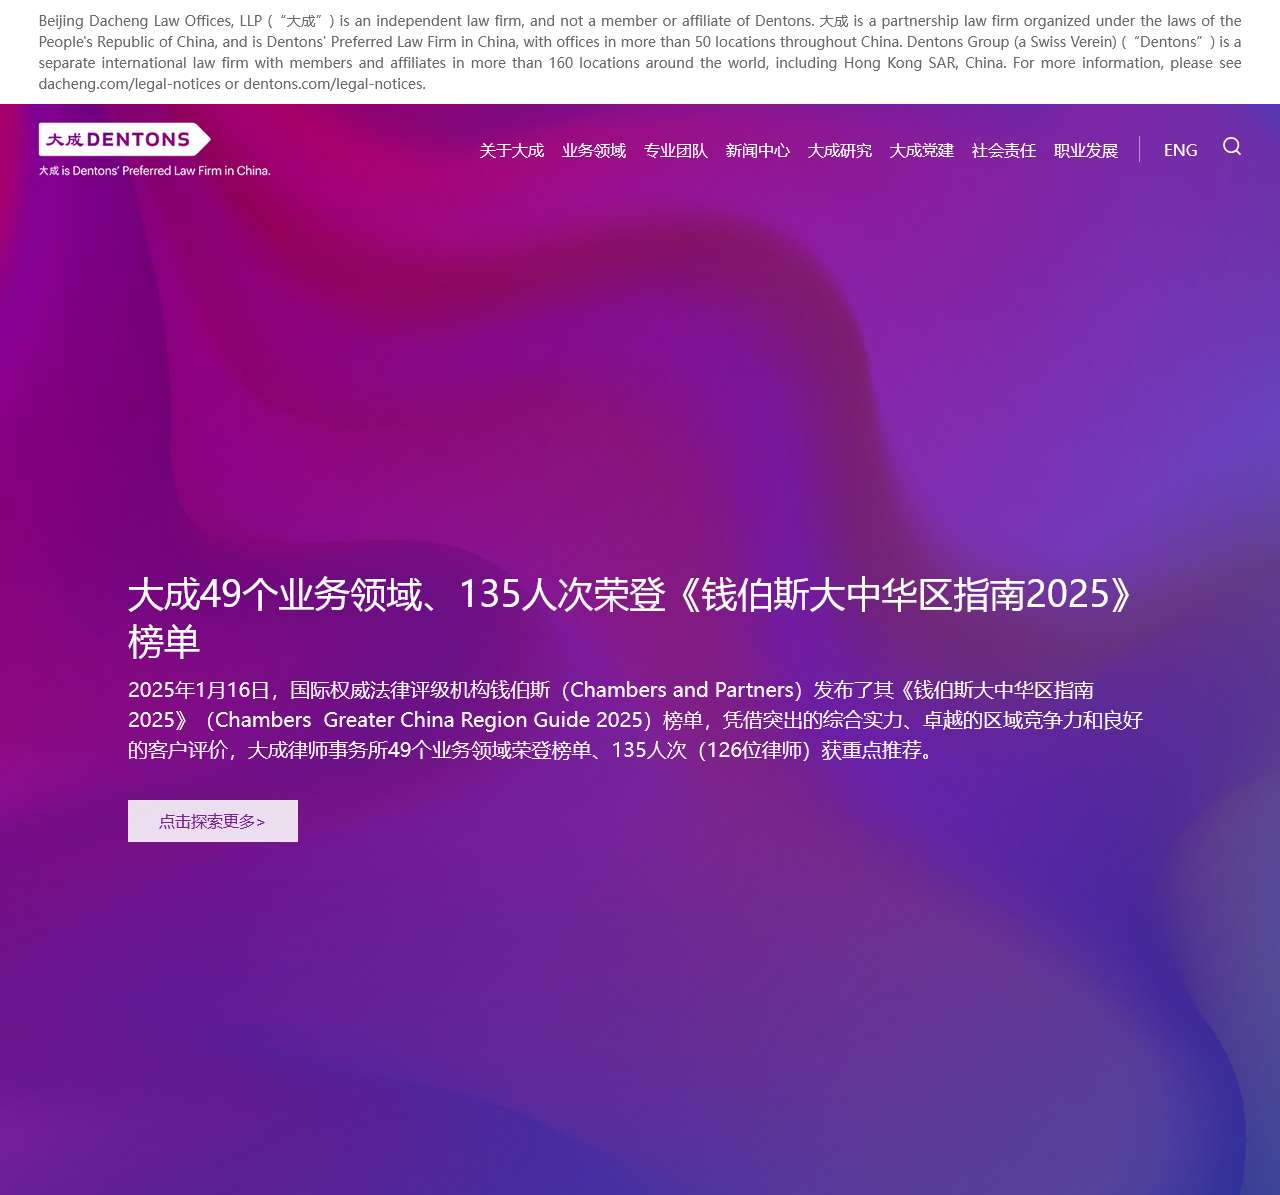Go to 新闻中心 section
The width and height of the screenshot is (1280, 1195).
click(758, 151)
